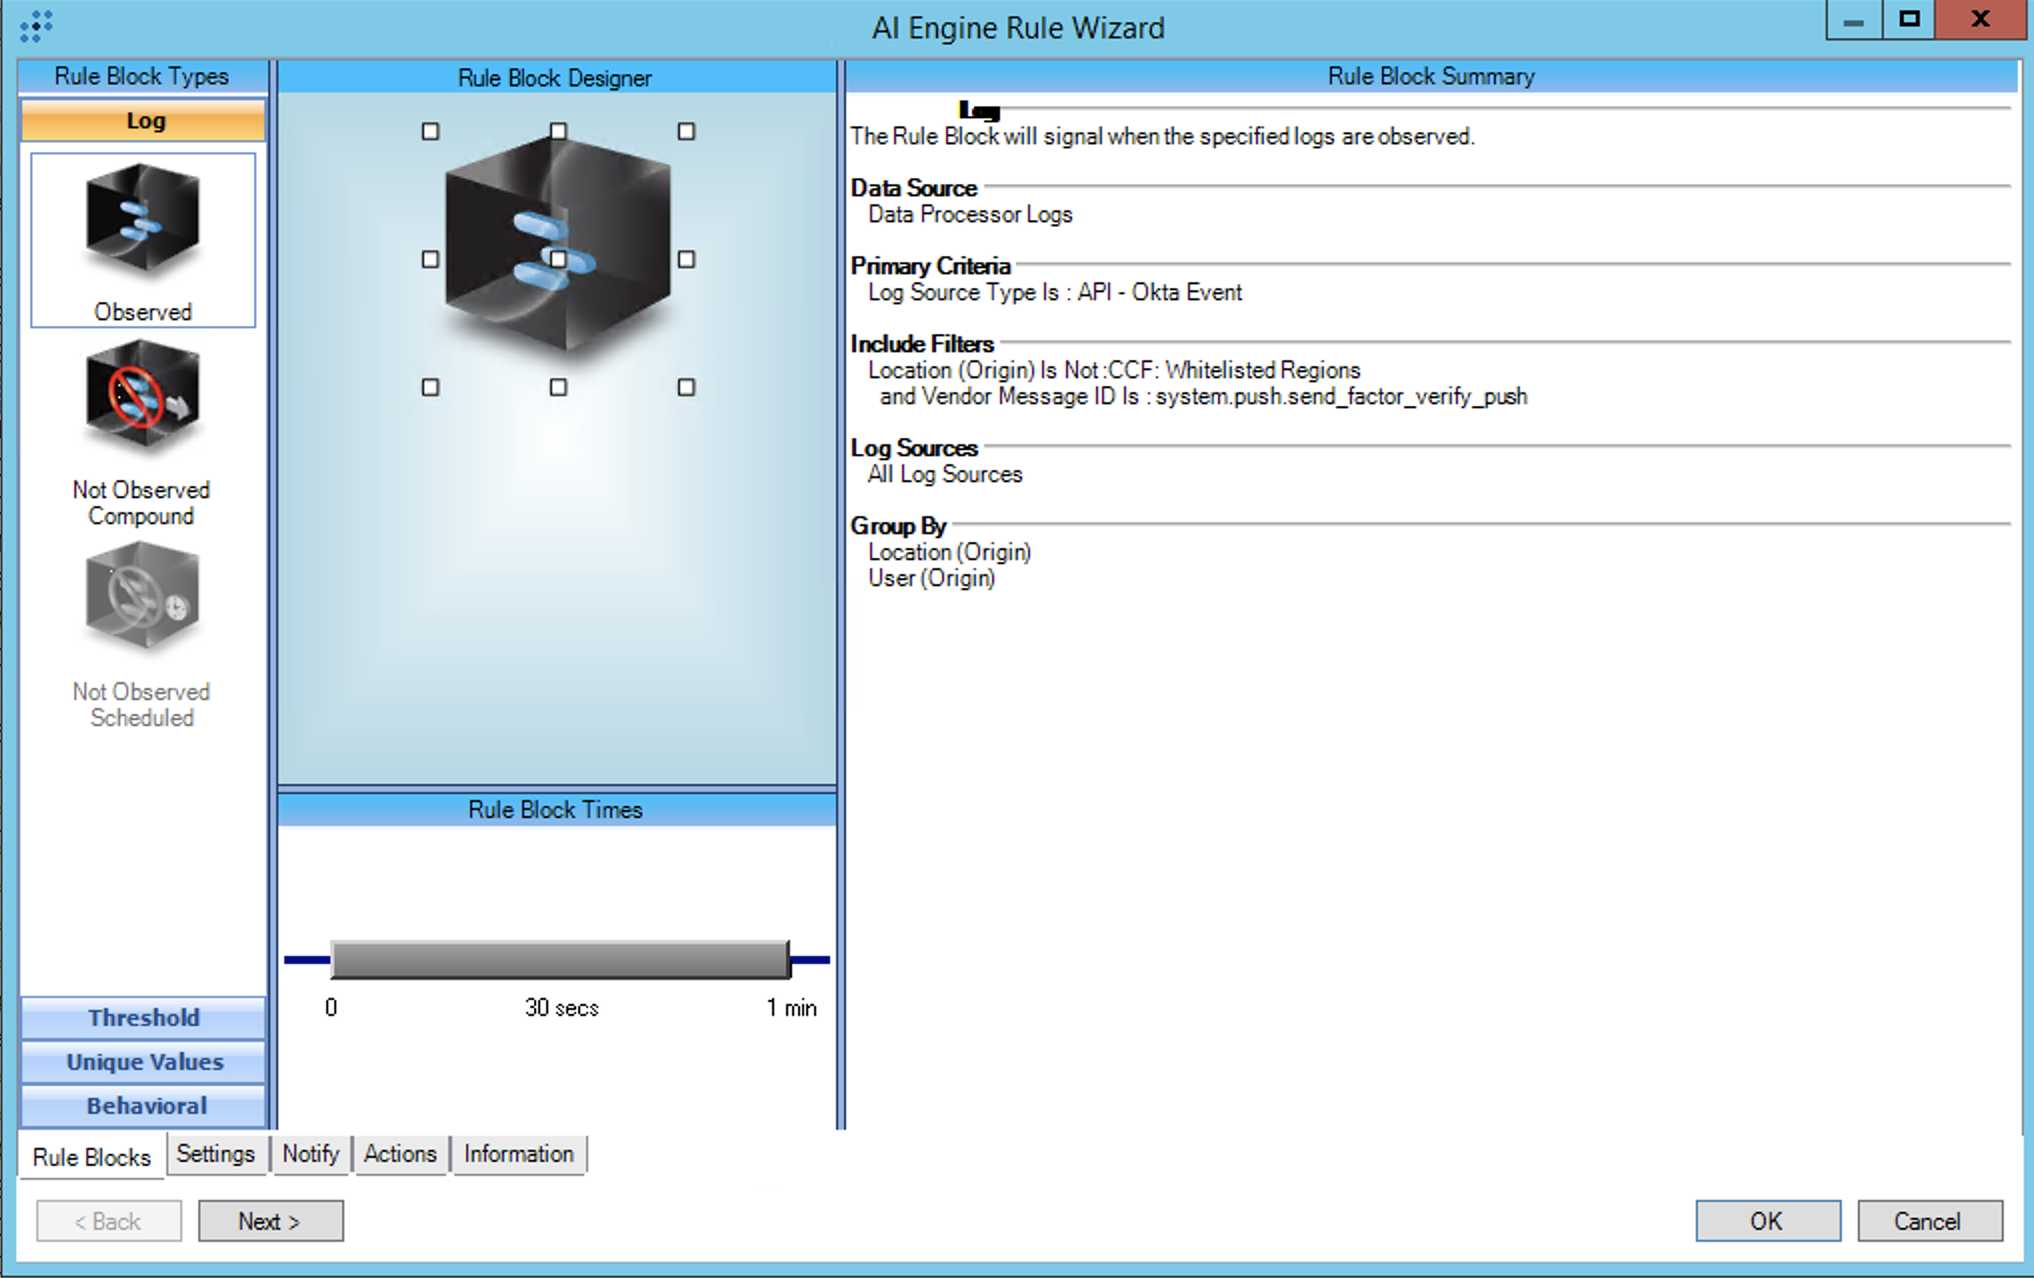The width and height of the screenshot is (2034, 1278).
Task: Click the gray Rule Block Times bar
Action: (560, 960)
